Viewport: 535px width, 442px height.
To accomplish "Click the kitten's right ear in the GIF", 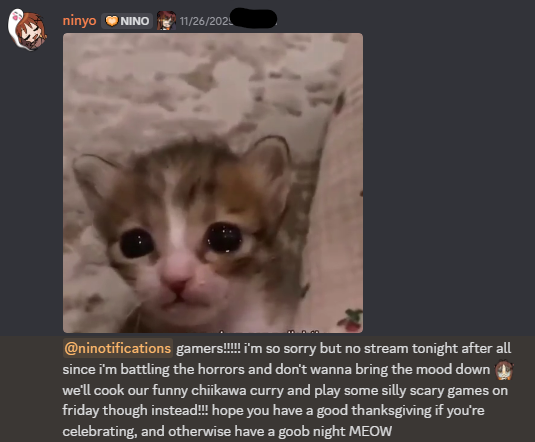I will pyautogui.click(x=270, y=159).
